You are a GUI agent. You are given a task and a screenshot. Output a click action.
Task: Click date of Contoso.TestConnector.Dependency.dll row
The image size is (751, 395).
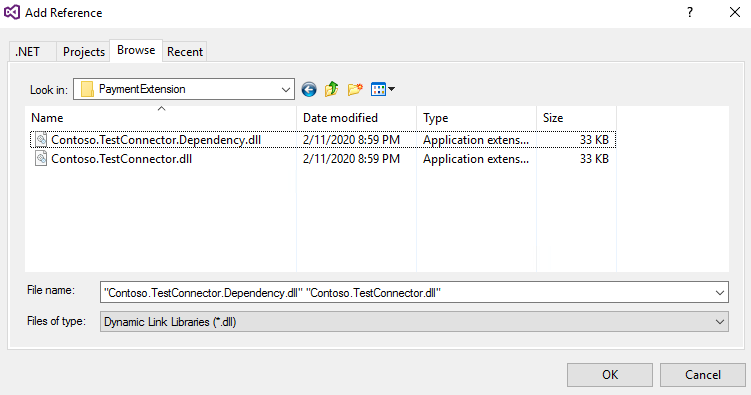coord(351,140)
